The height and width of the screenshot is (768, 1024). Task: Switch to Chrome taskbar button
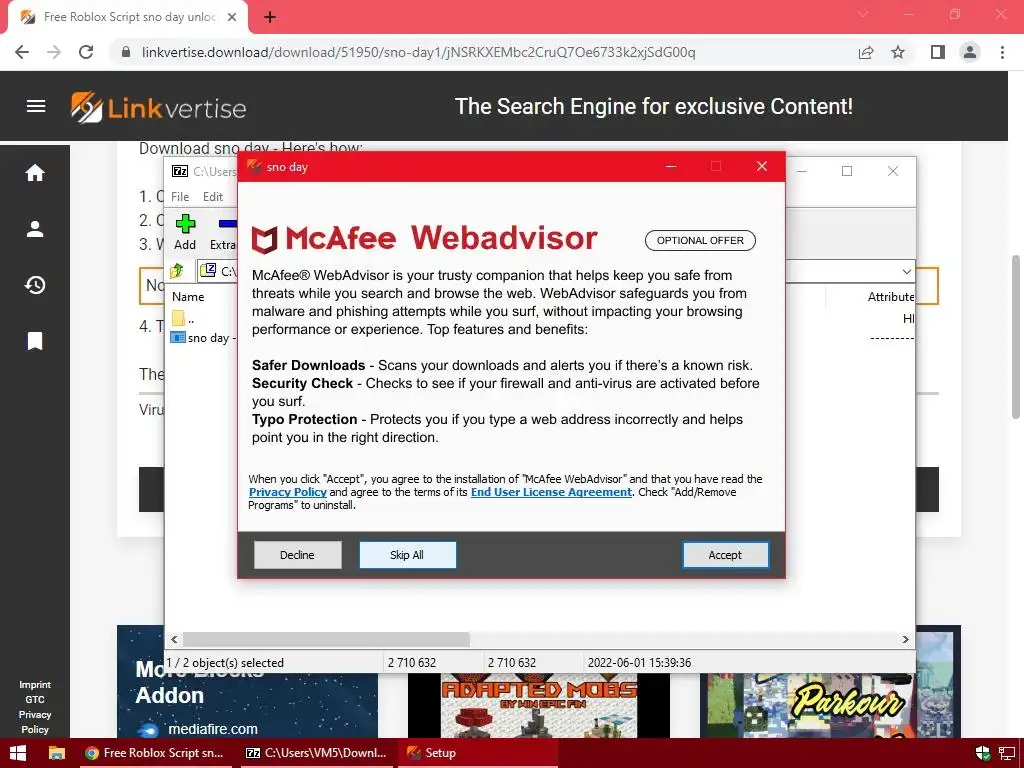tap(154, 753)
